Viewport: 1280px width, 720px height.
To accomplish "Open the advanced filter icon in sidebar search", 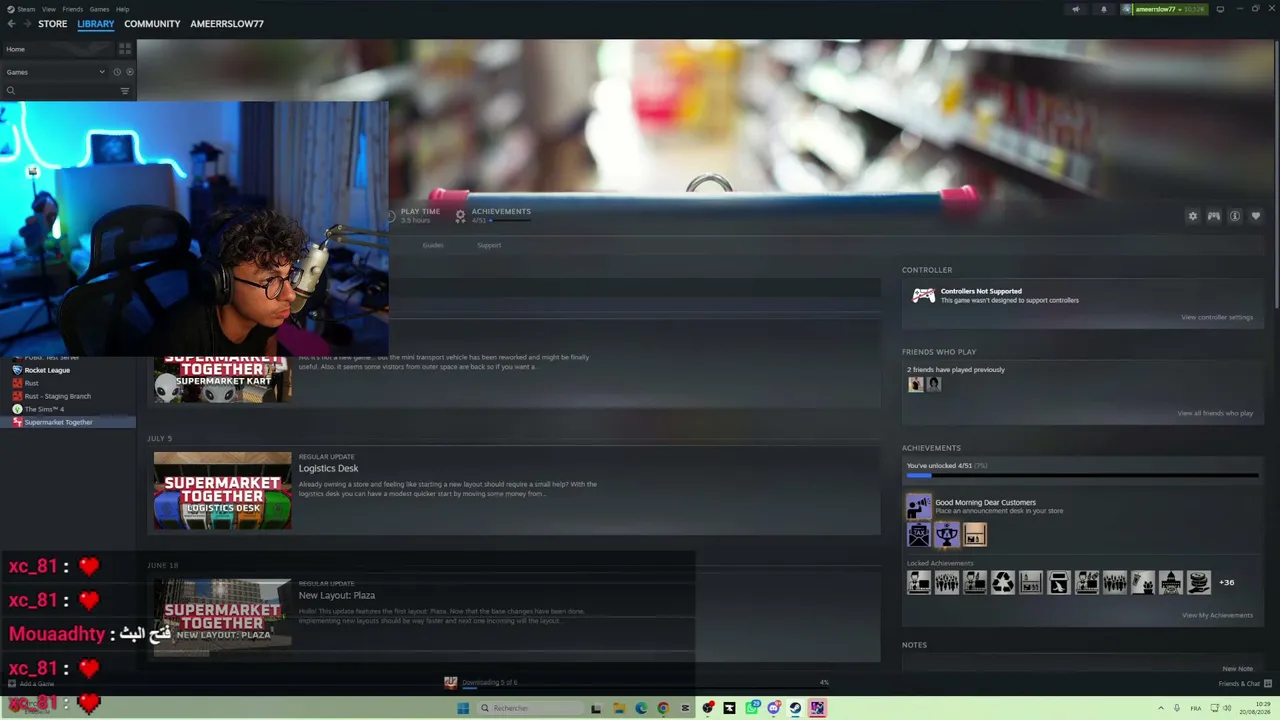I will pos(125,91).
